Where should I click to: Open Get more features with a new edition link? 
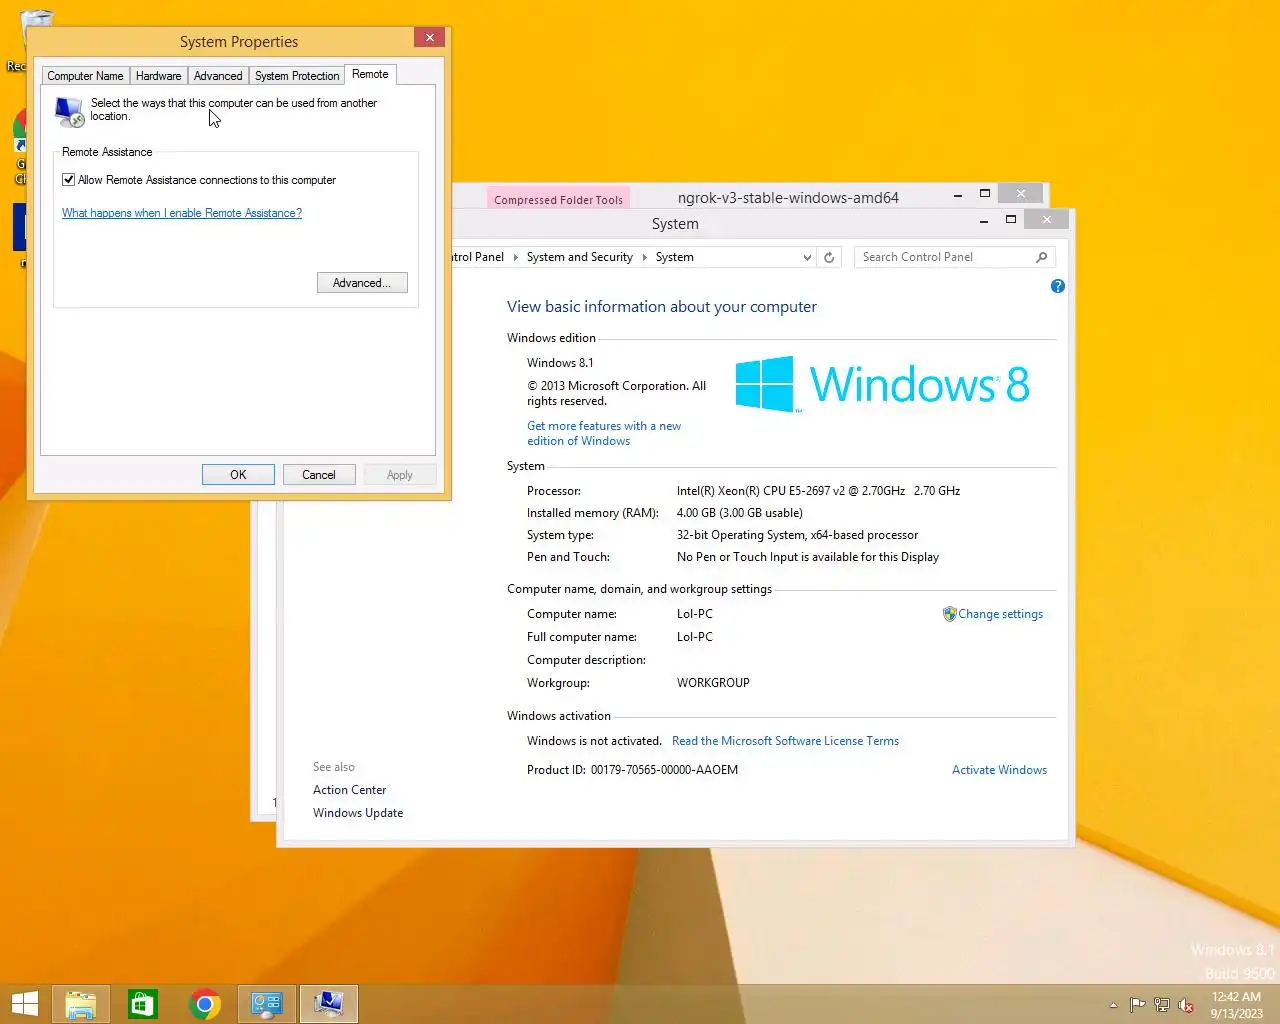604,433
